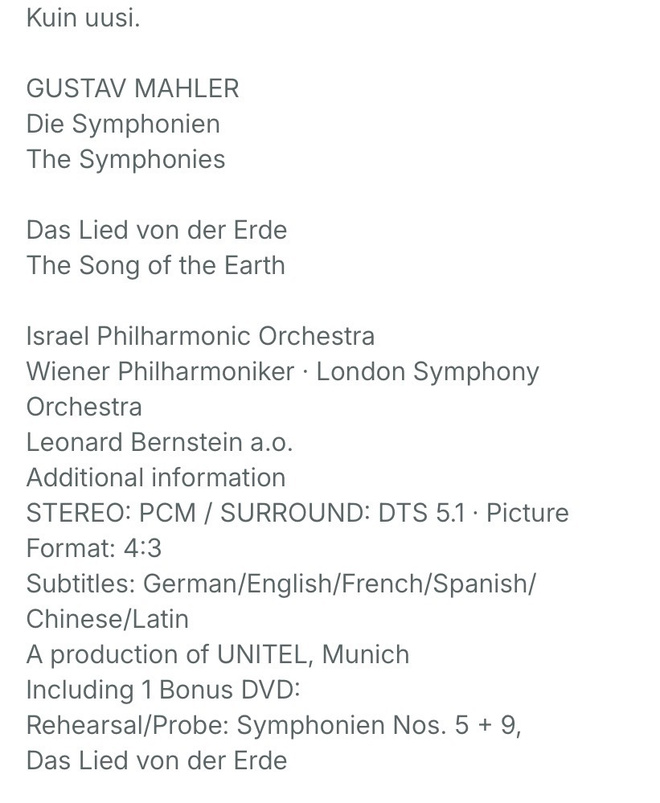This screenshot has height=803, width=660.
Task: Click 'London Symphony' text
Action: coord(428,372)
